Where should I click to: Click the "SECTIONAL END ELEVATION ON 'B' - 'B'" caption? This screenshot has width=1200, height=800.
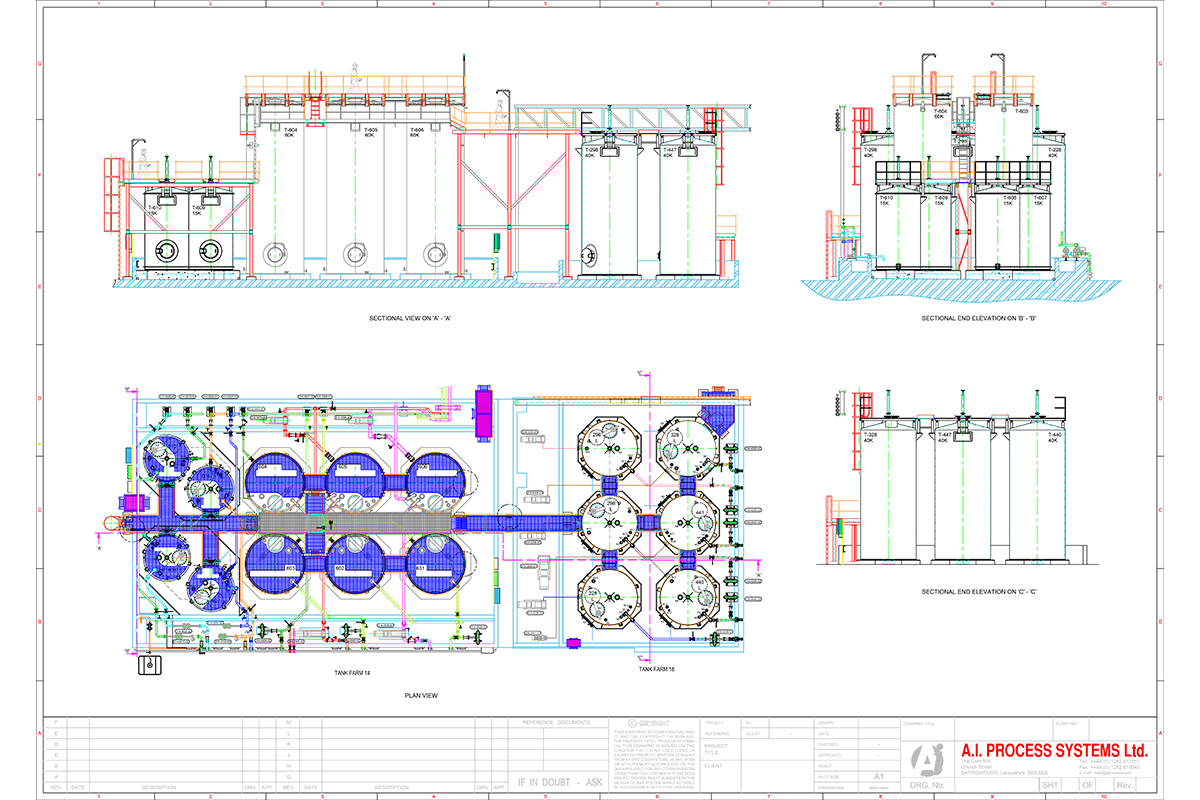pos(978,318)
